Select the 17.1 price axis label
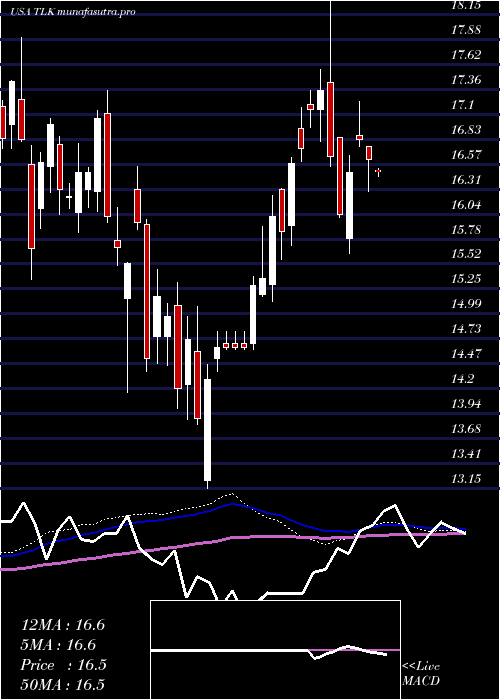 pyautogui.click(x=462, y=105)
